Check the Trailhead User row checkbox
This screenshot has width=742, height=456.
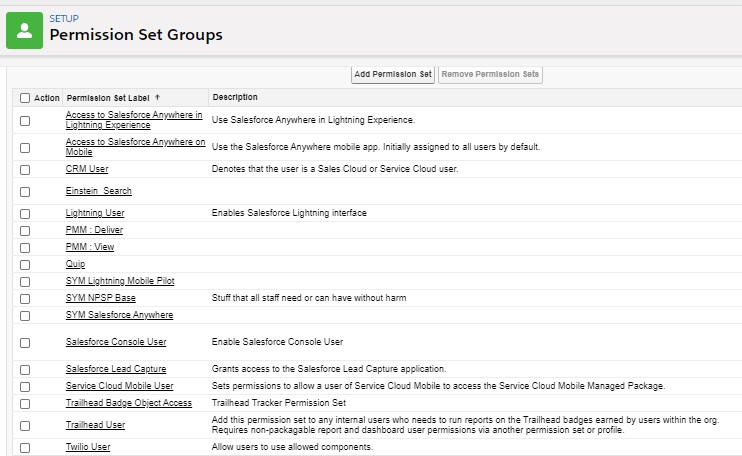tap(25, 425)
